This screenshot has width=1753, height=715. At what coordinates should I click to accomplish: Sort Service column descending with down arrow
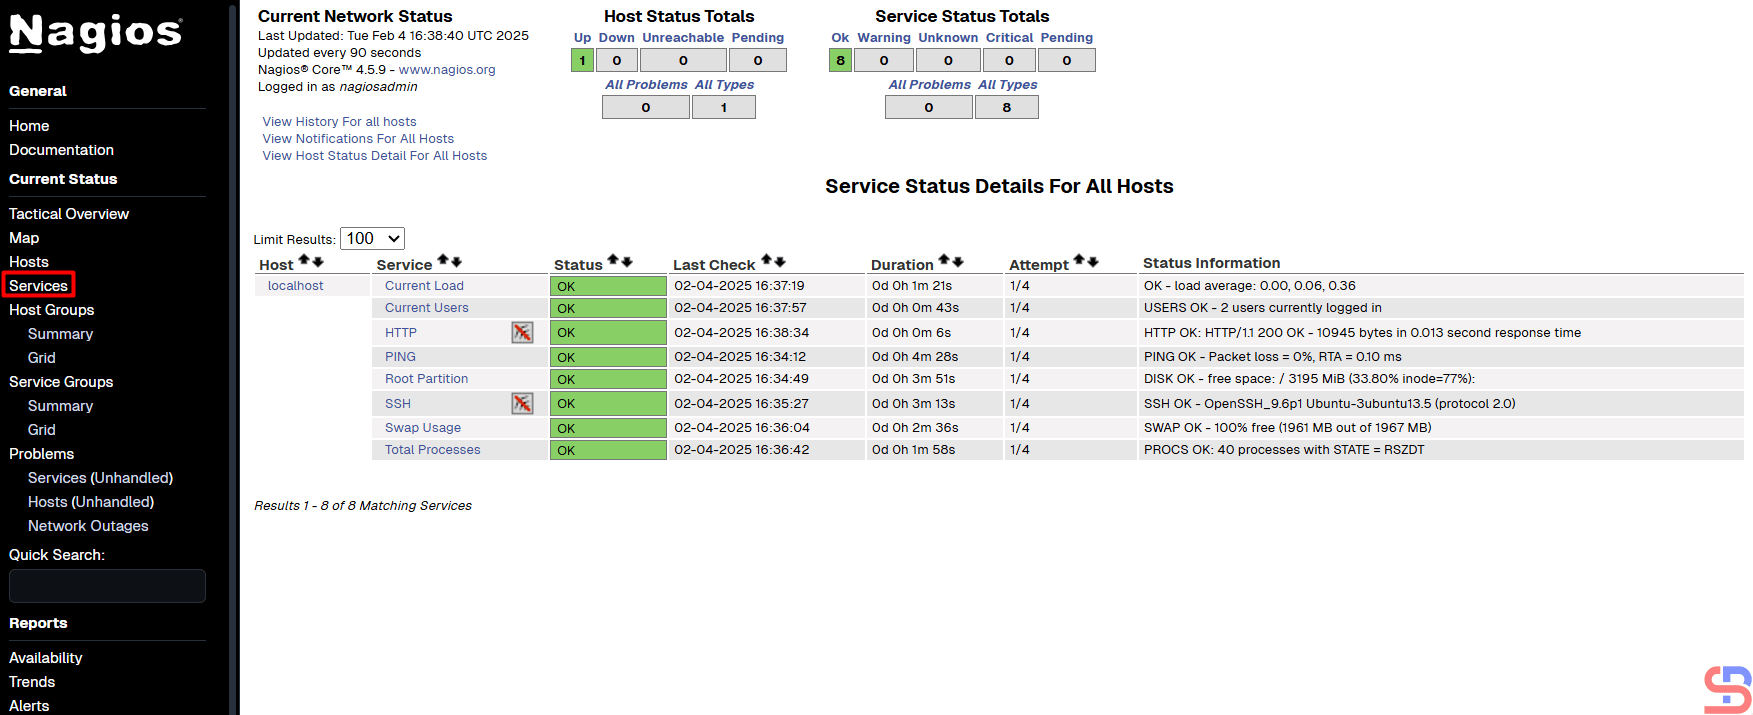point(456,261)
